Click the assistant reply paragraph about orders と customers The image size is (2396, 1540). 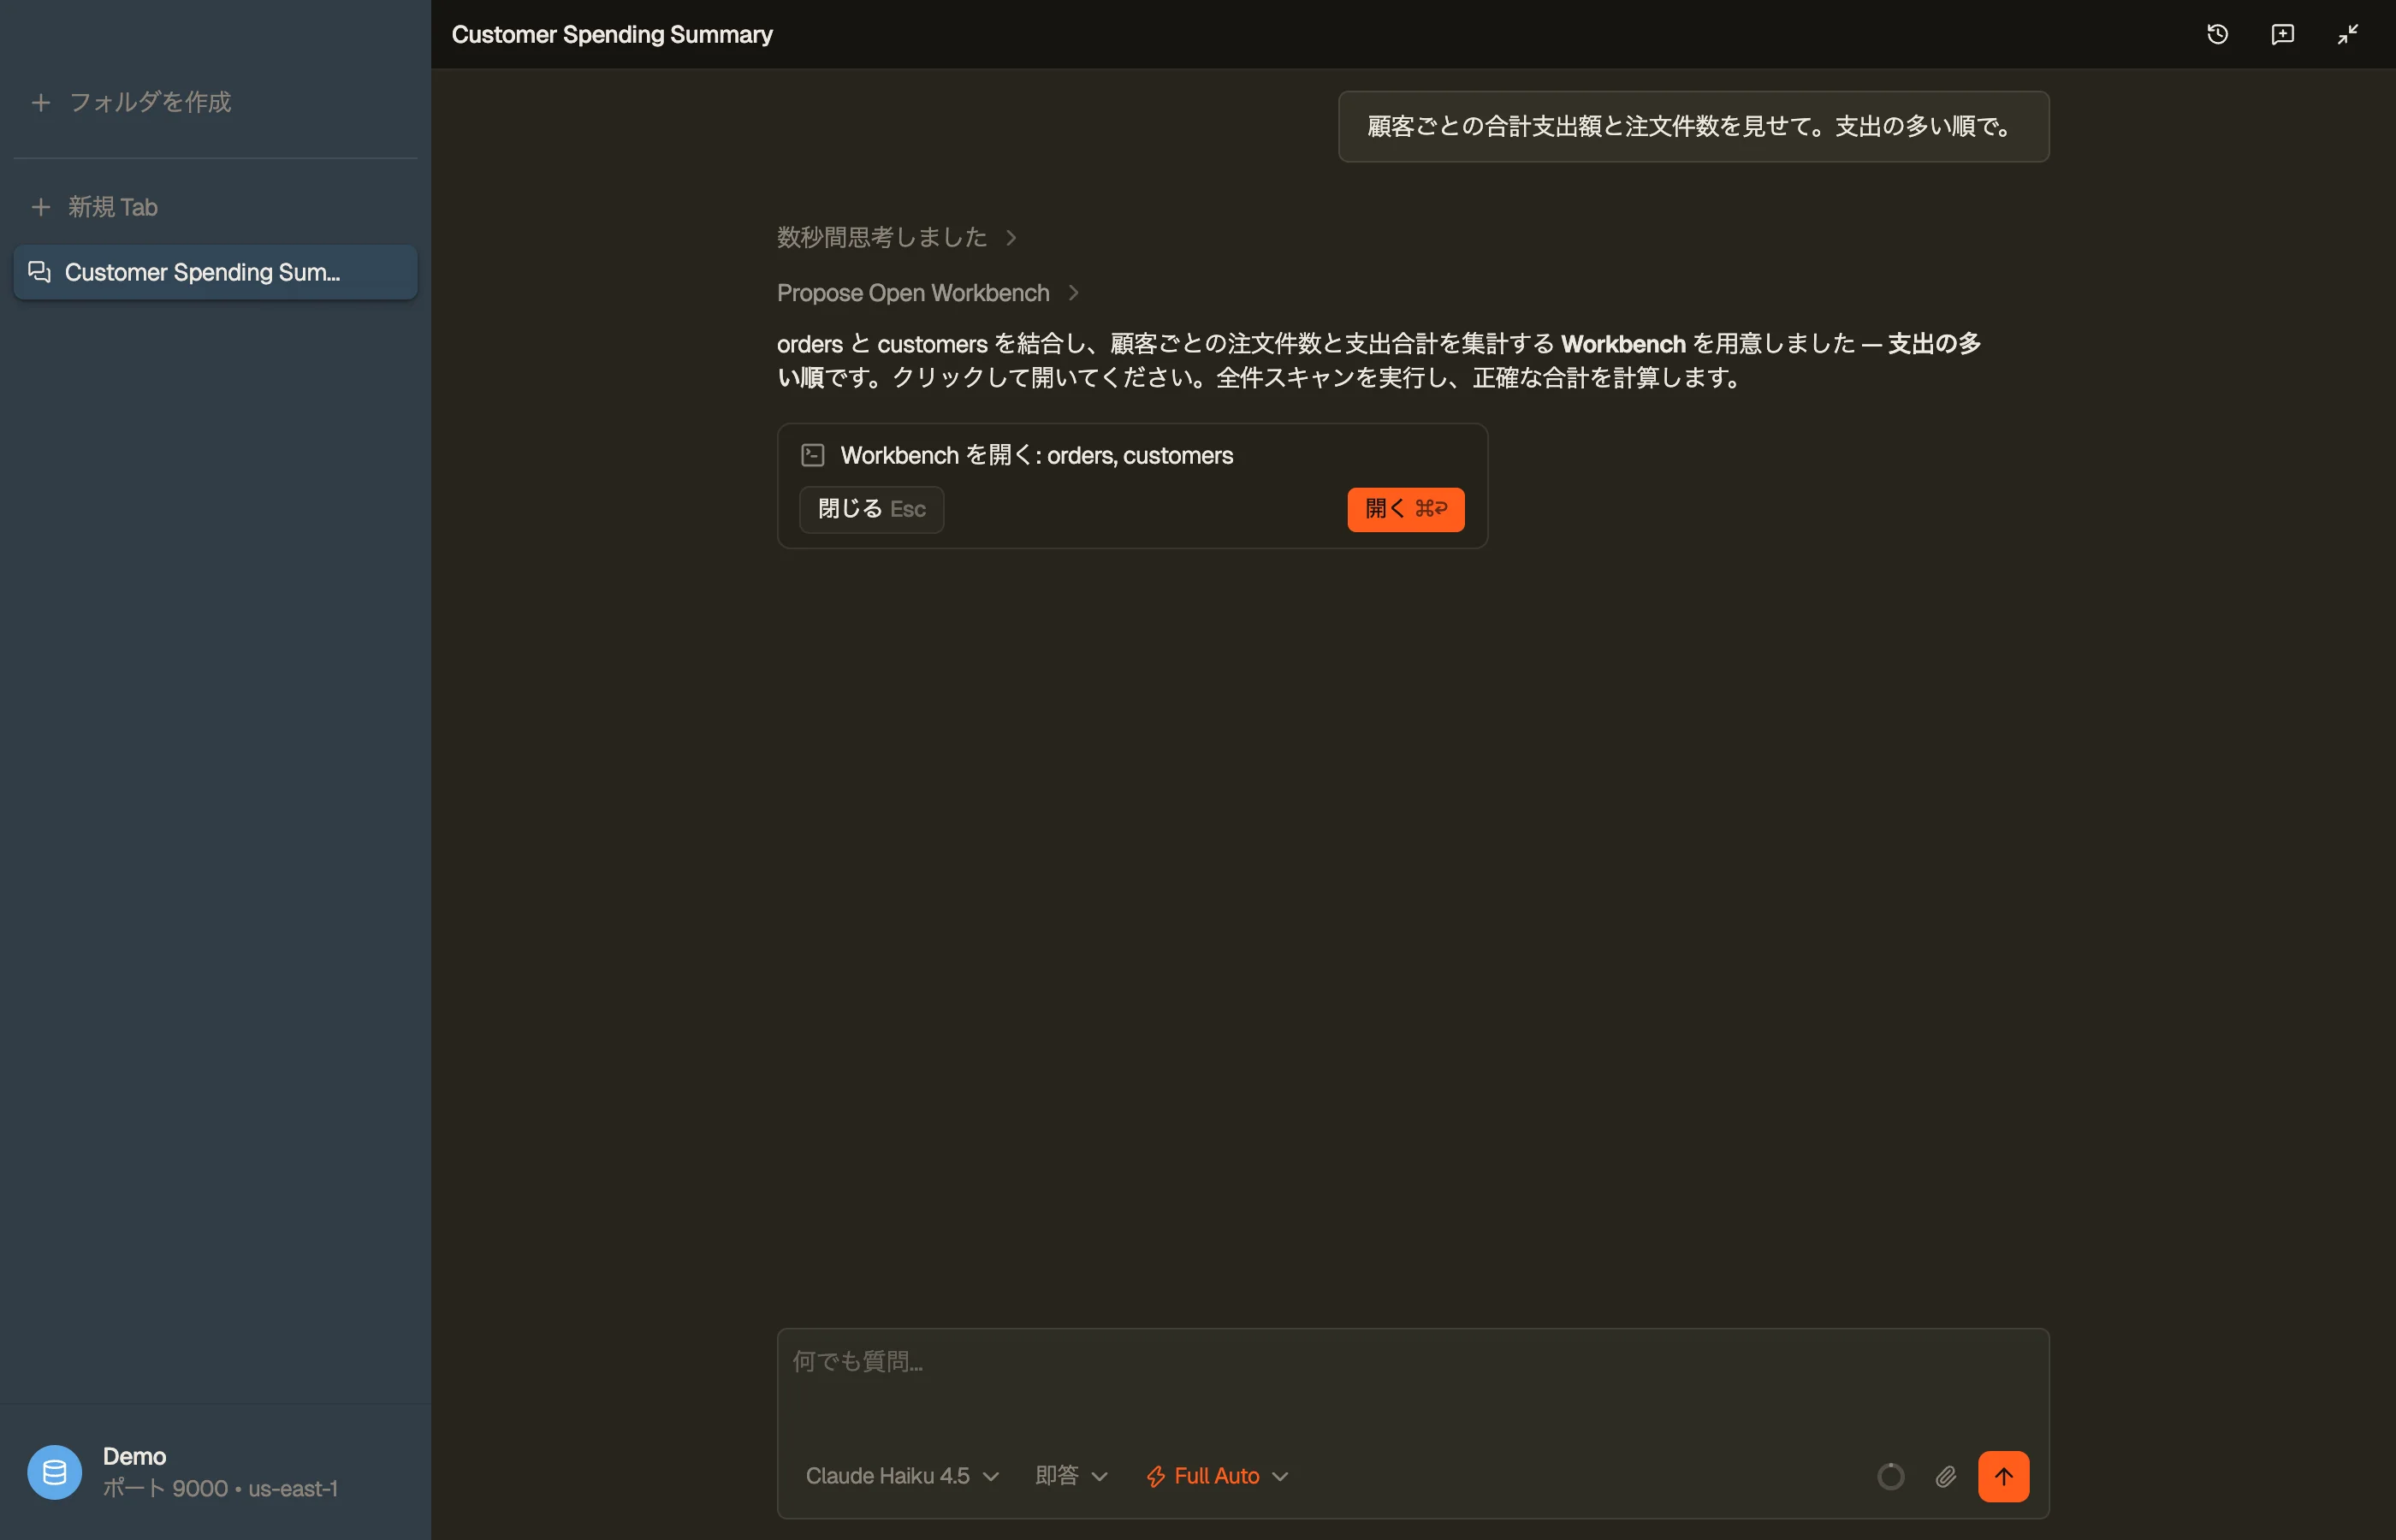tap(1379, 360)
